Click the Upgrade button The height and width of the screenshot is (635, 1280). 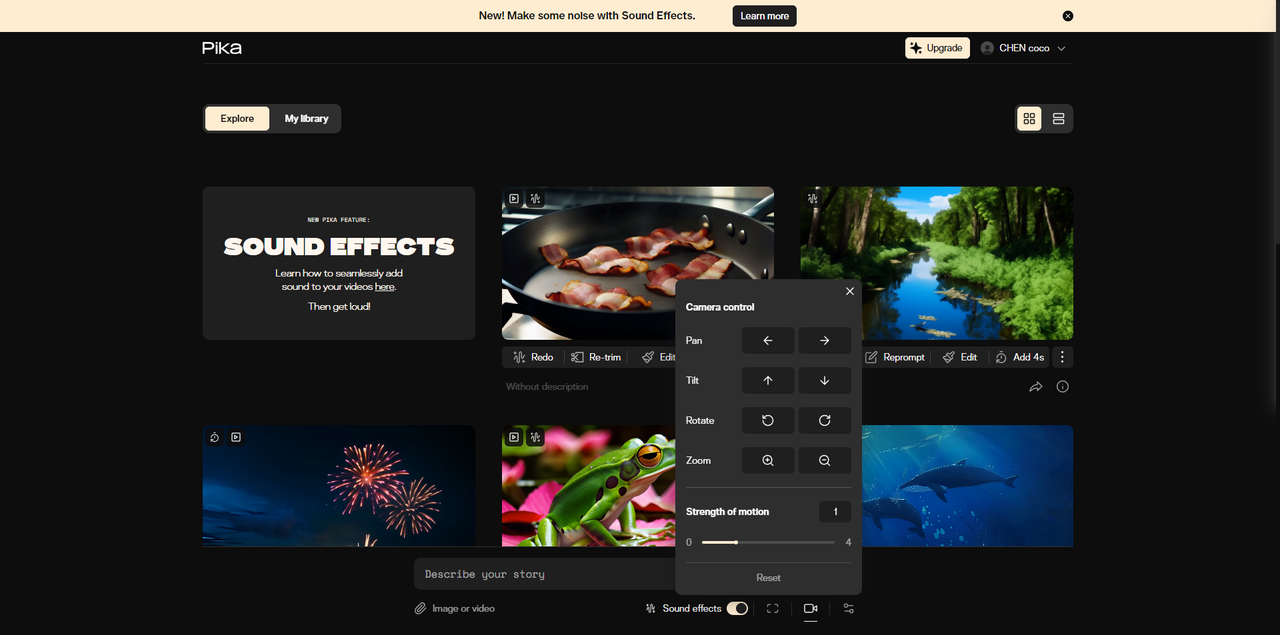tap(937, 48)
